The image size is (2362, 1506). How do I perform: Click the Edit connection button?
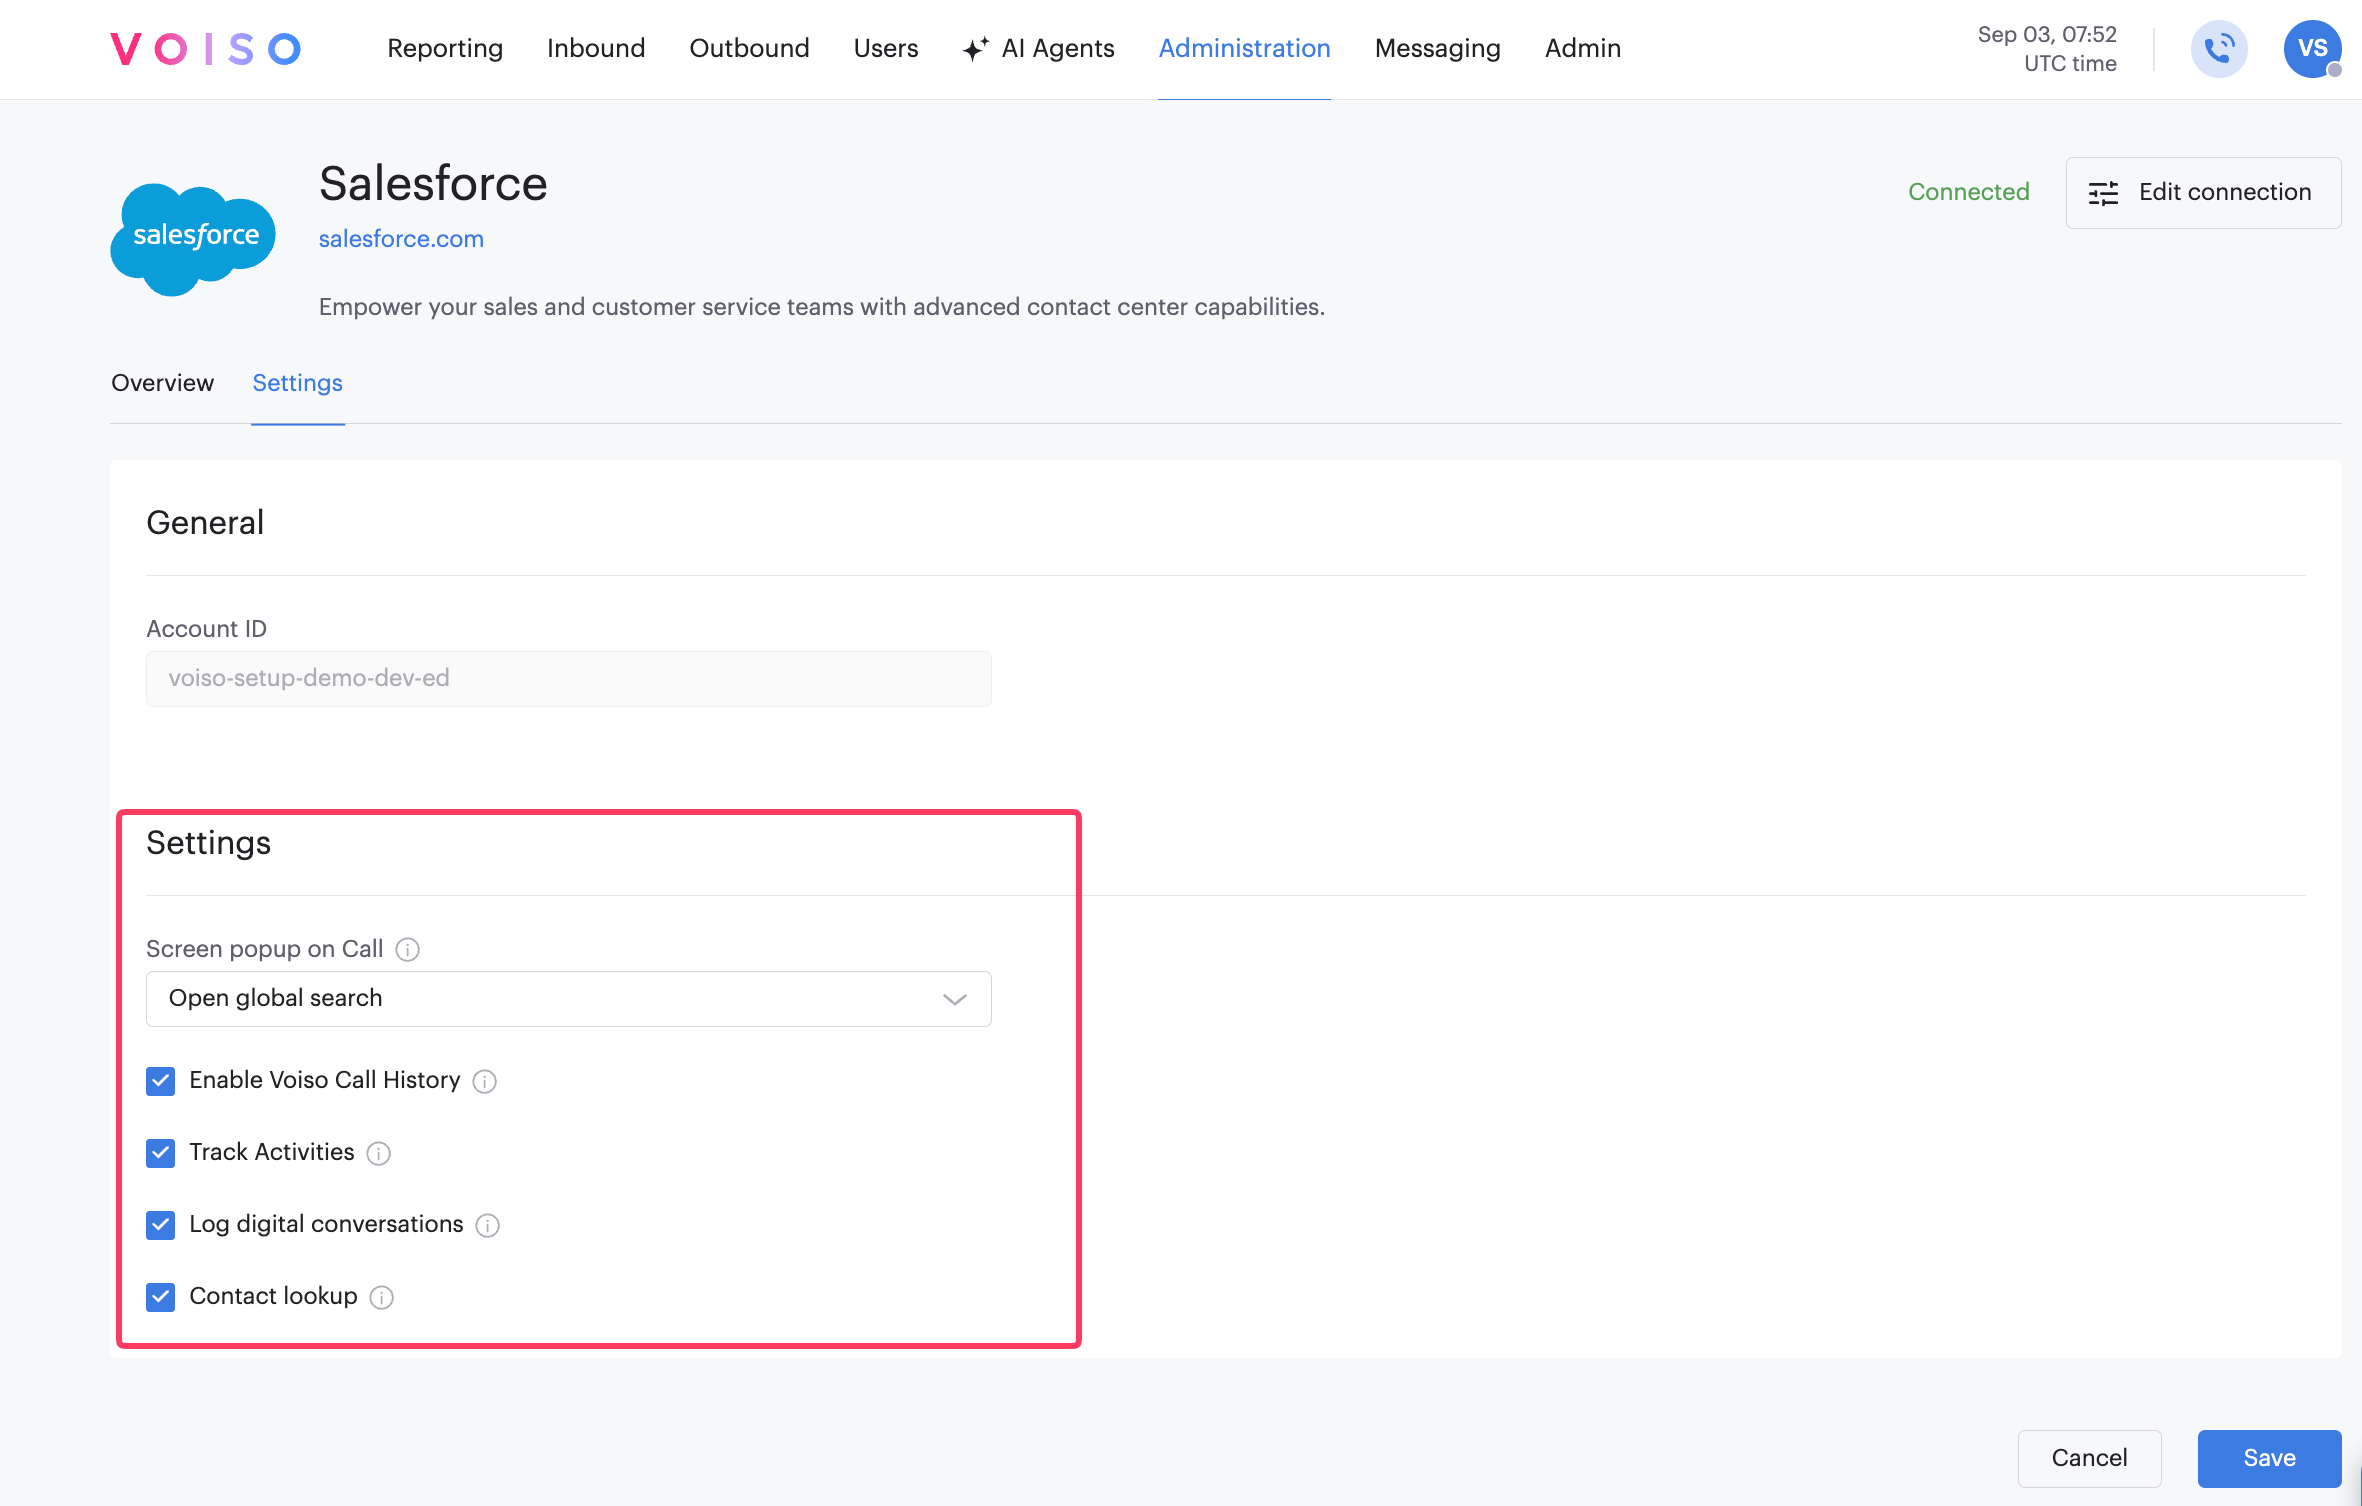(x=2203, y=193)
